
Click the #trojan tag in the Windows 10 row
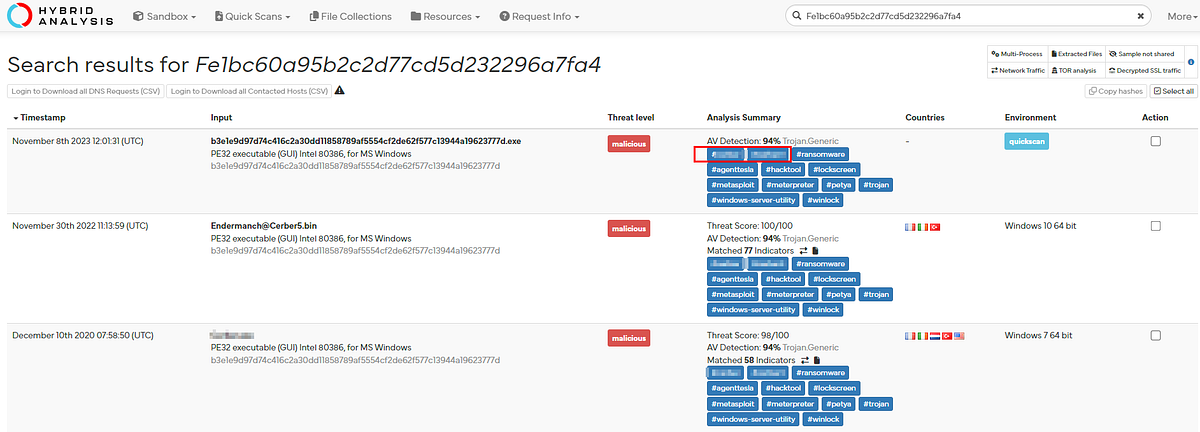point(875,294)
